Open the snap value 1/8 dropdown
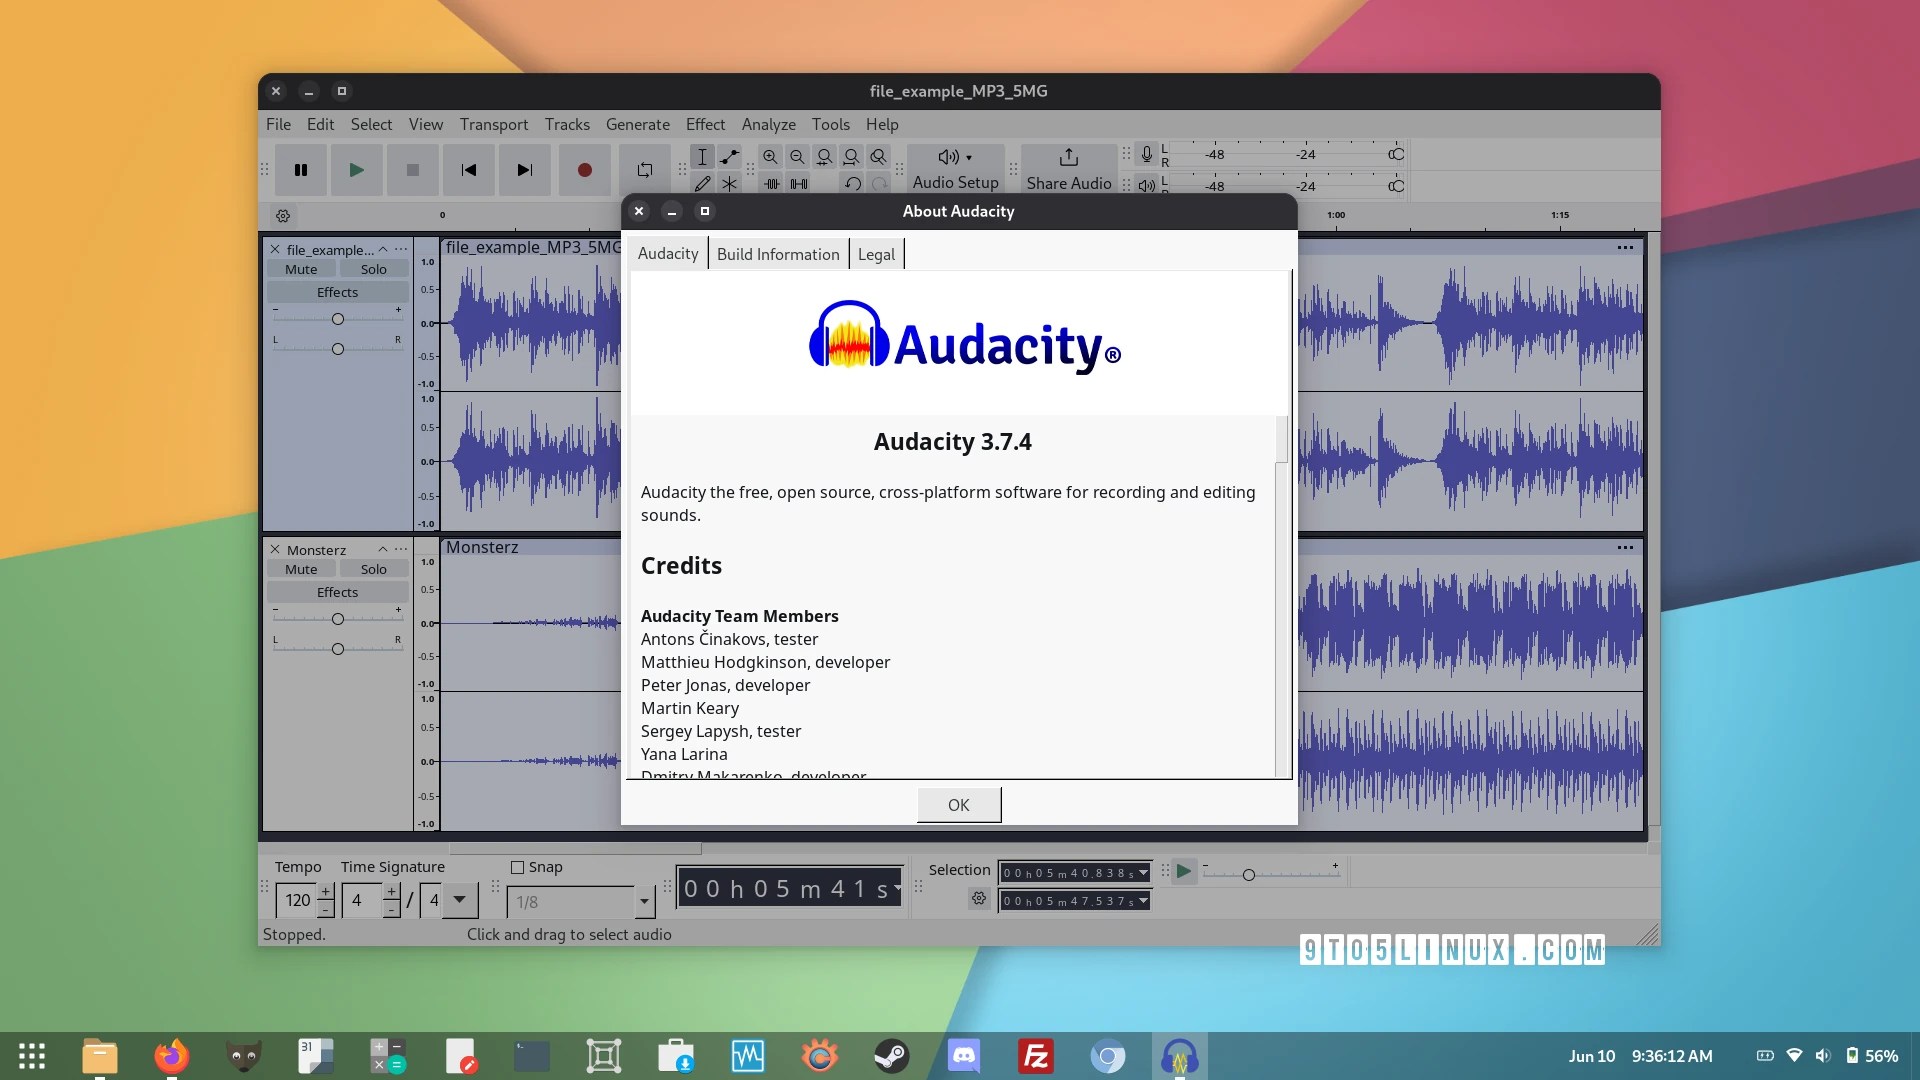1920x1080 pixels. tap(644, 902)
